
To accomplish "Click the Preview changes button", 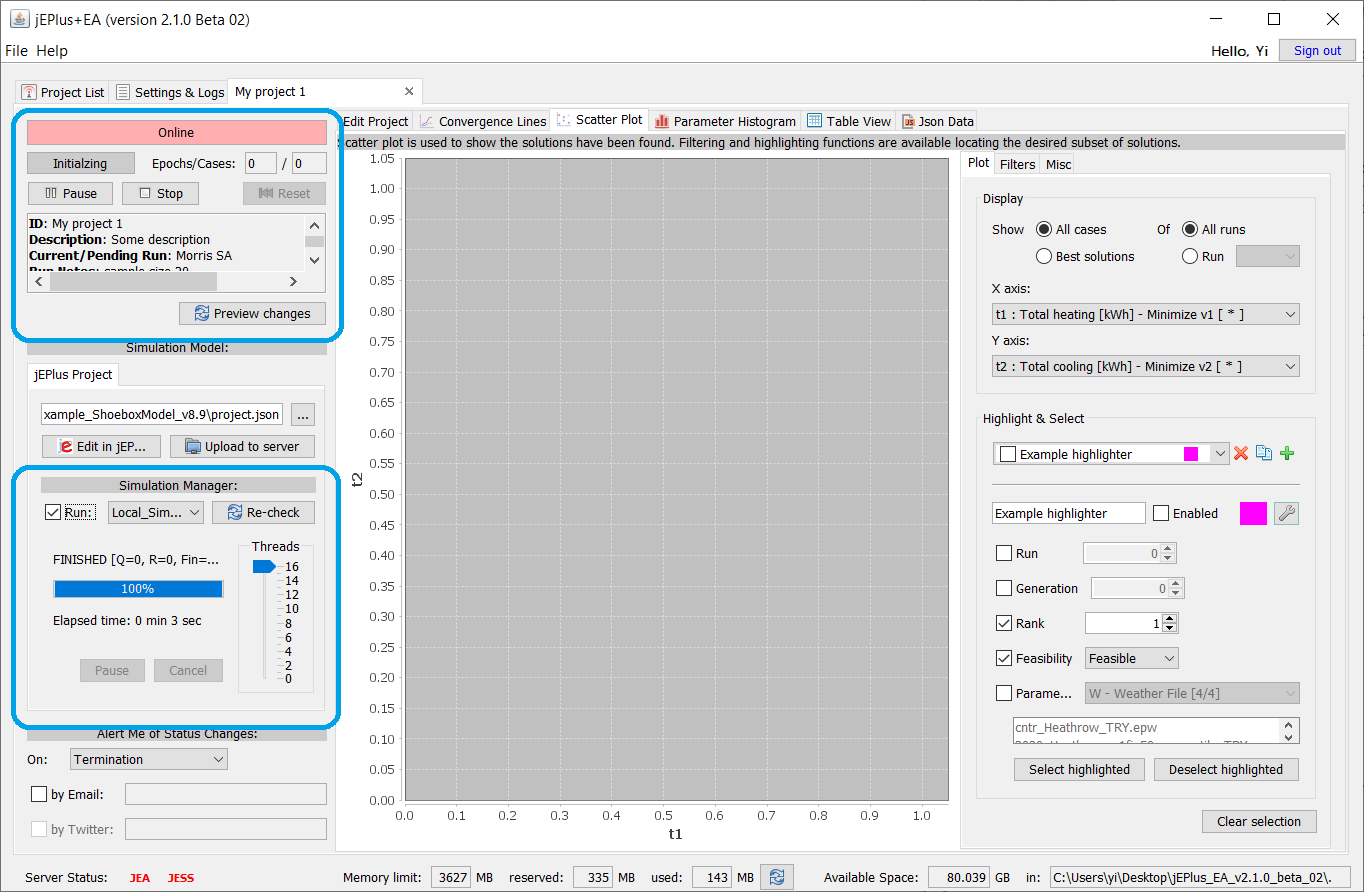I will pos(252,313).
